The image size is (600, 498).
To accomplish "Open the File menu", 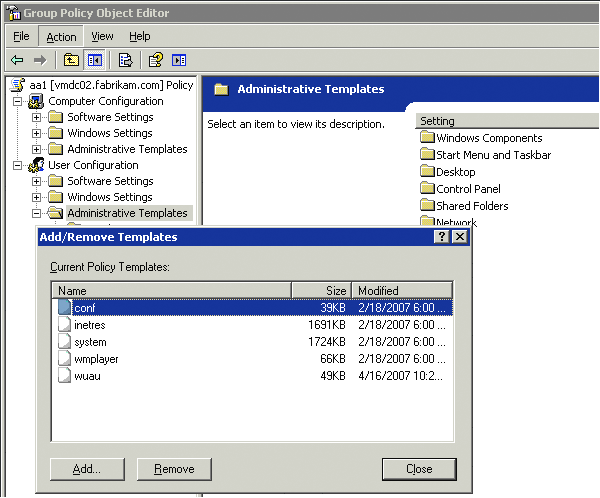I will point(21,36).
